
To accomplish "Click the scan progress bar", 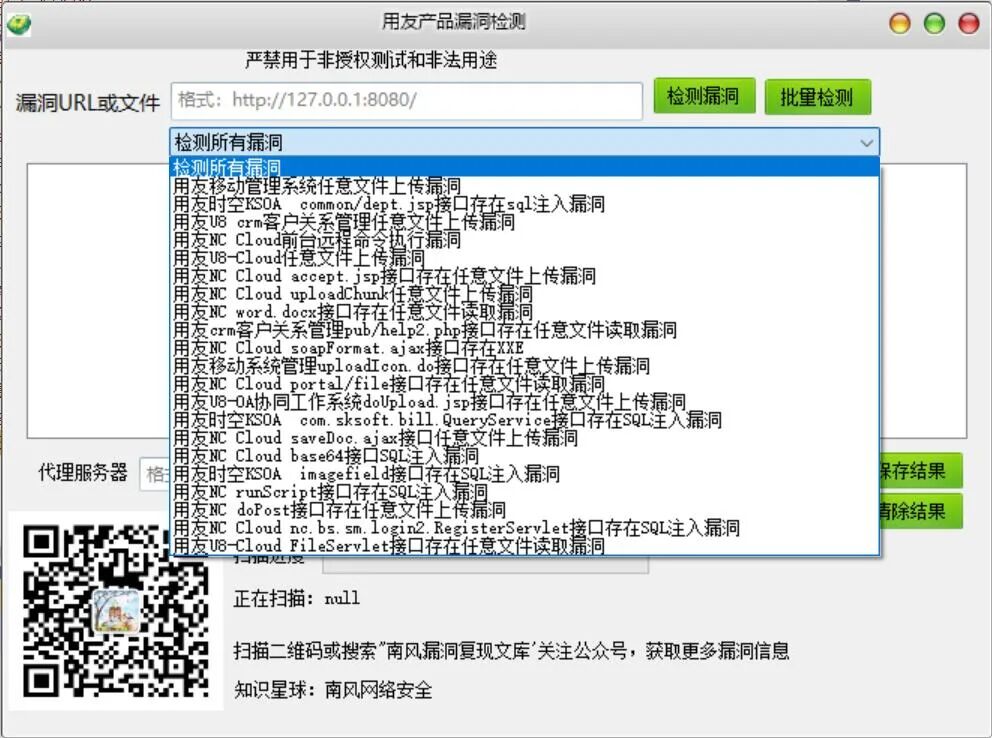I will pyautogui.click(x=485, y=564).
